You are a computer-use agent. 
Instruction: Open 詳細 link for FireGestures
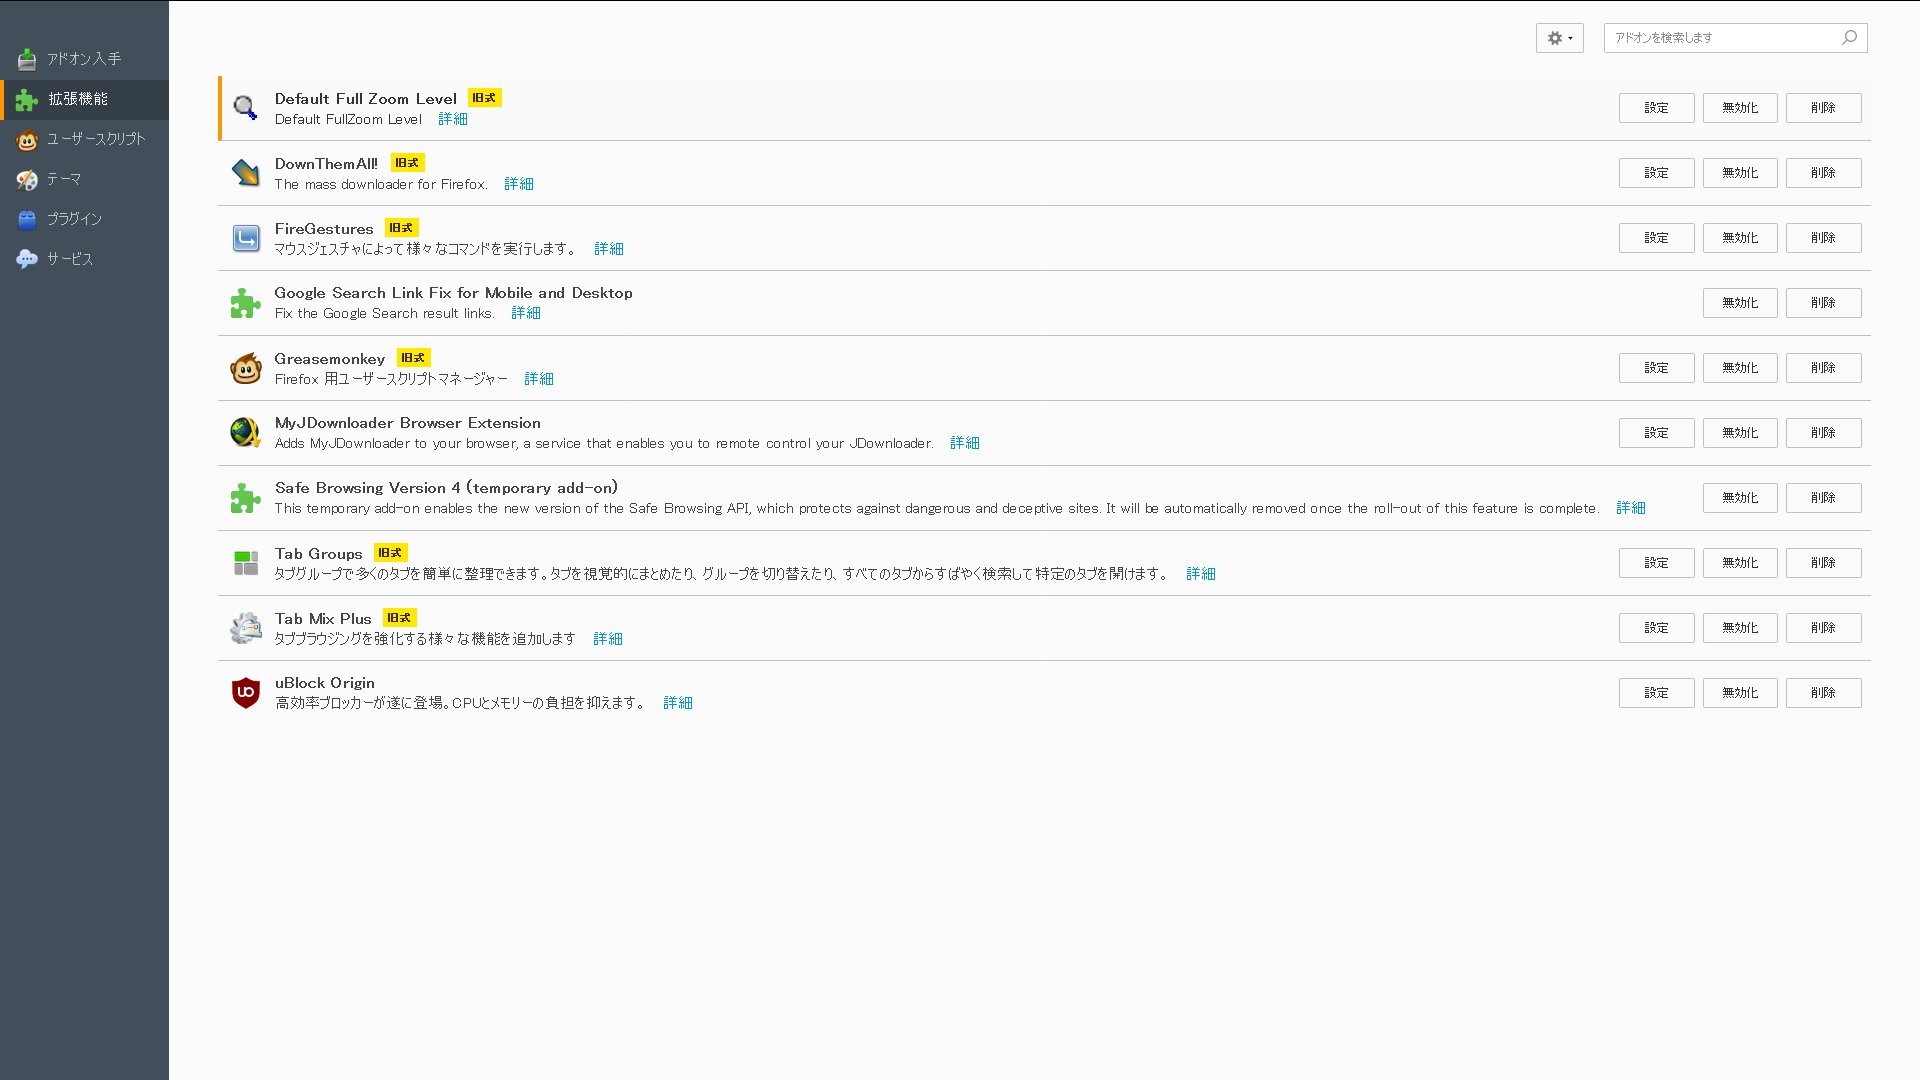[x=609, y=249]
